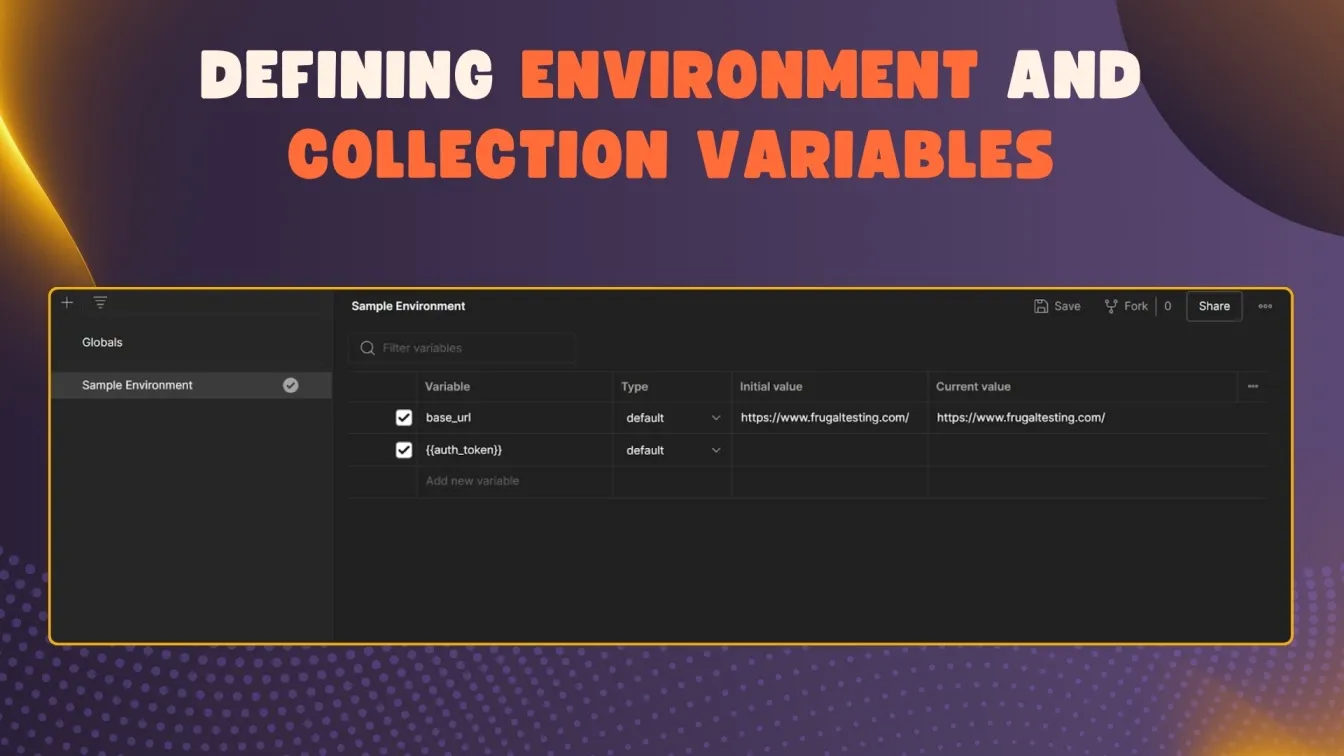Click the Fork button label
The width and height of the screenshot is (1344, 756).
pos(1136,306)
